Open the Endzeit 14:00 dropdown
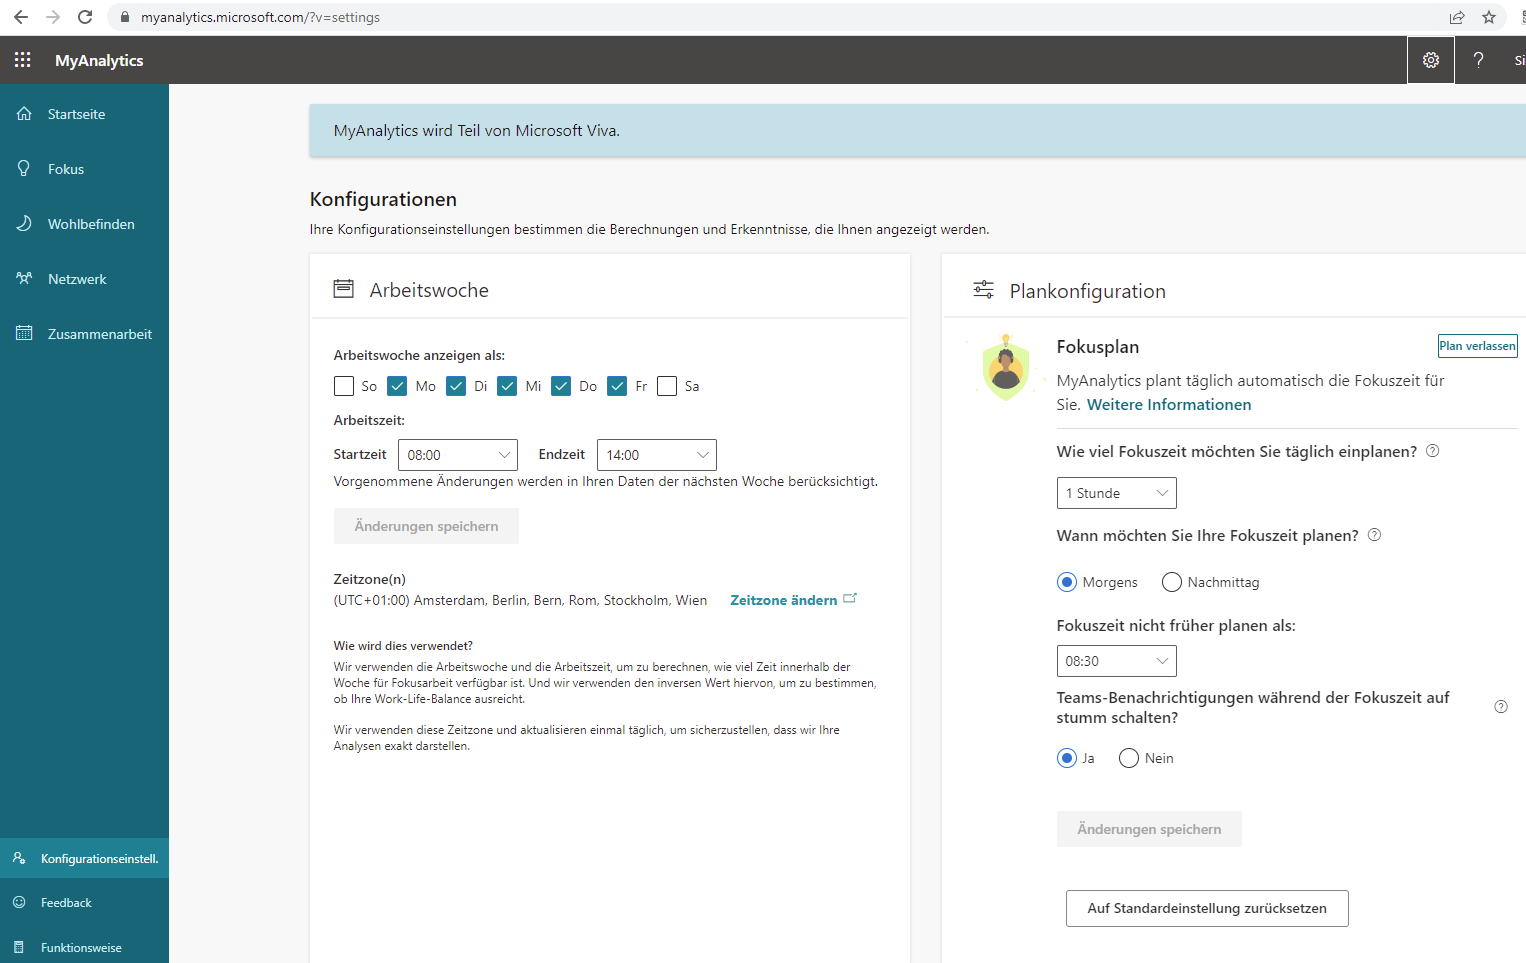Screen dimensions: 1526x963 tap(657, 455)
